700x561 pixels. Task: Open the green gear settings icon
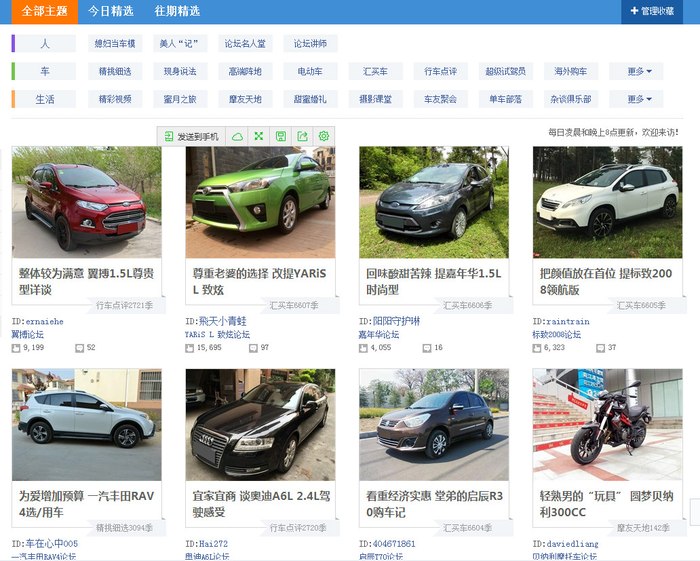(323, 136)
